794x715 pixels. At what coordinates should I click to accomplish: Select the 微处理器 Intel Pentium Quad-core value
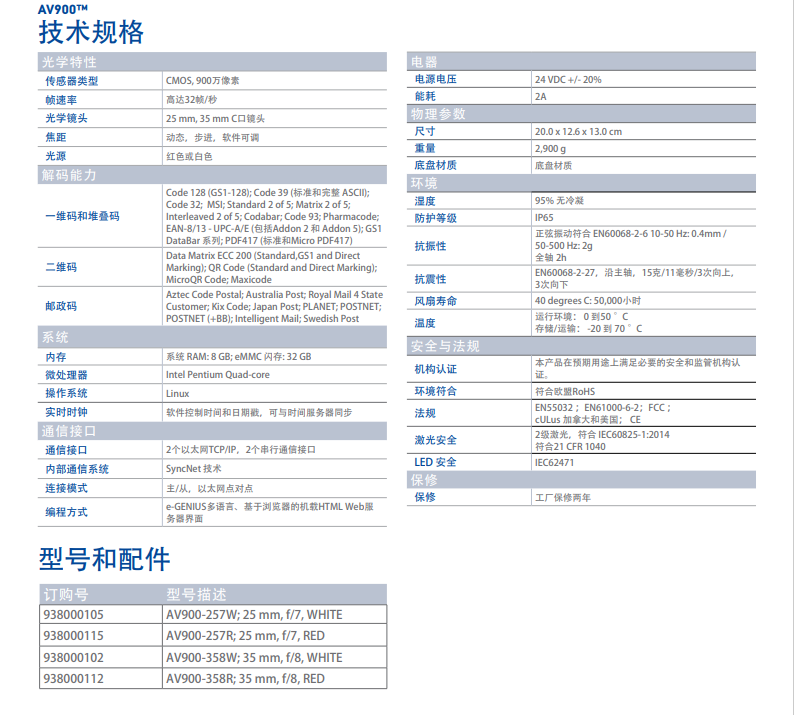coord(217,375)
